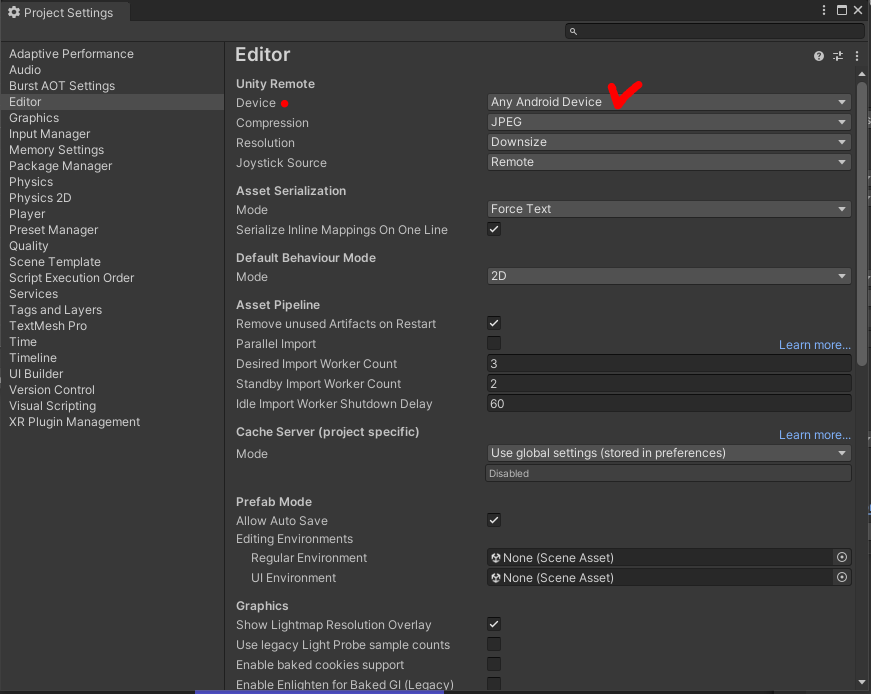Open Player settings category
Viewport: 871px width, 694px height.
[27, 214]
